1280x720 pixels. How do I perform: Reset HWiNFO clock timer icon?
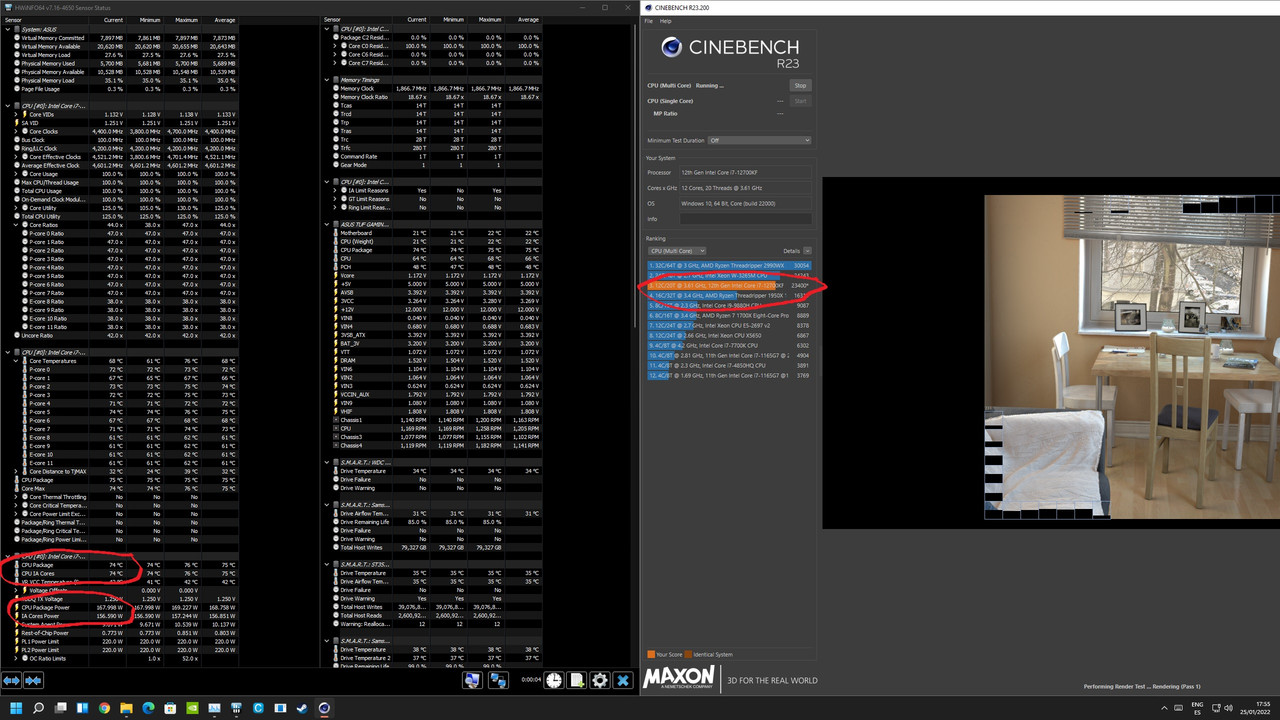[555, 680]
